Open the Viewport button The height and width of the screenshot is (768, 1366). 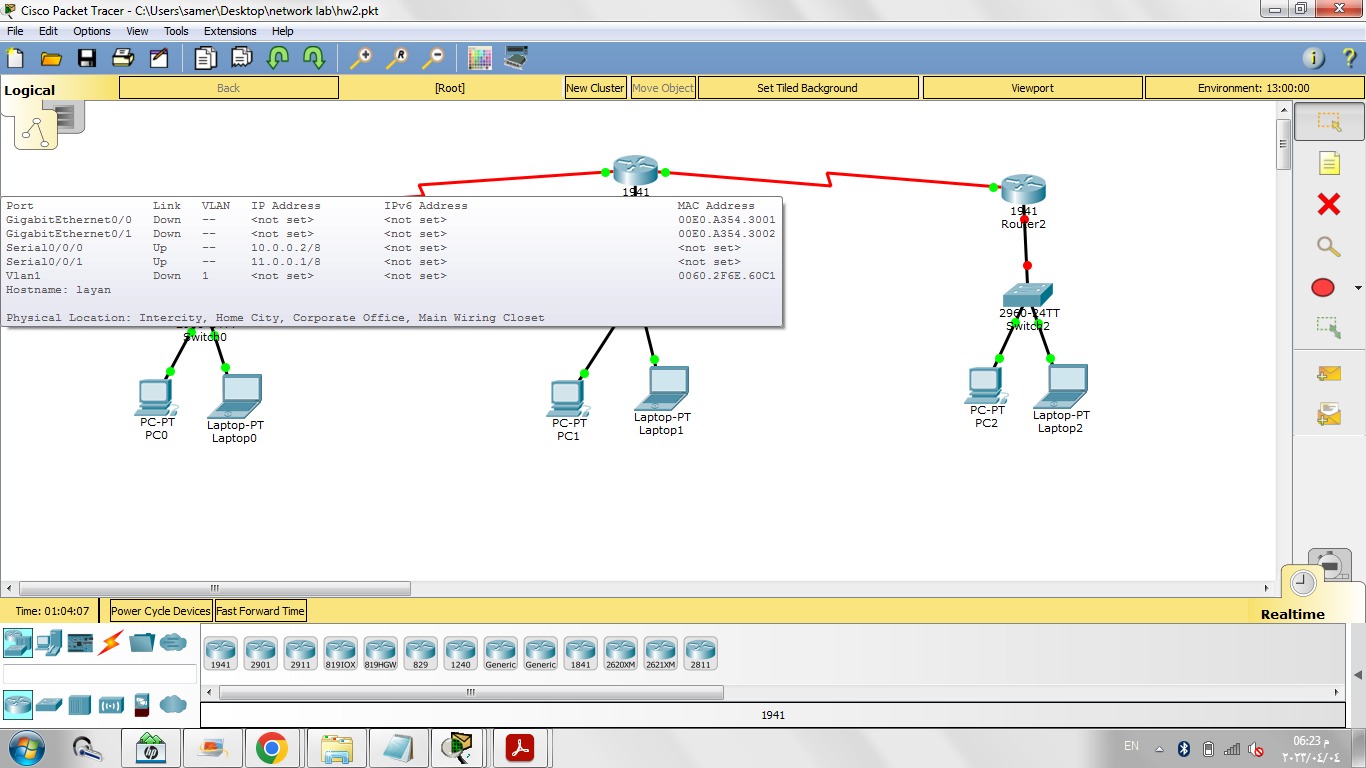point(1032,88)
